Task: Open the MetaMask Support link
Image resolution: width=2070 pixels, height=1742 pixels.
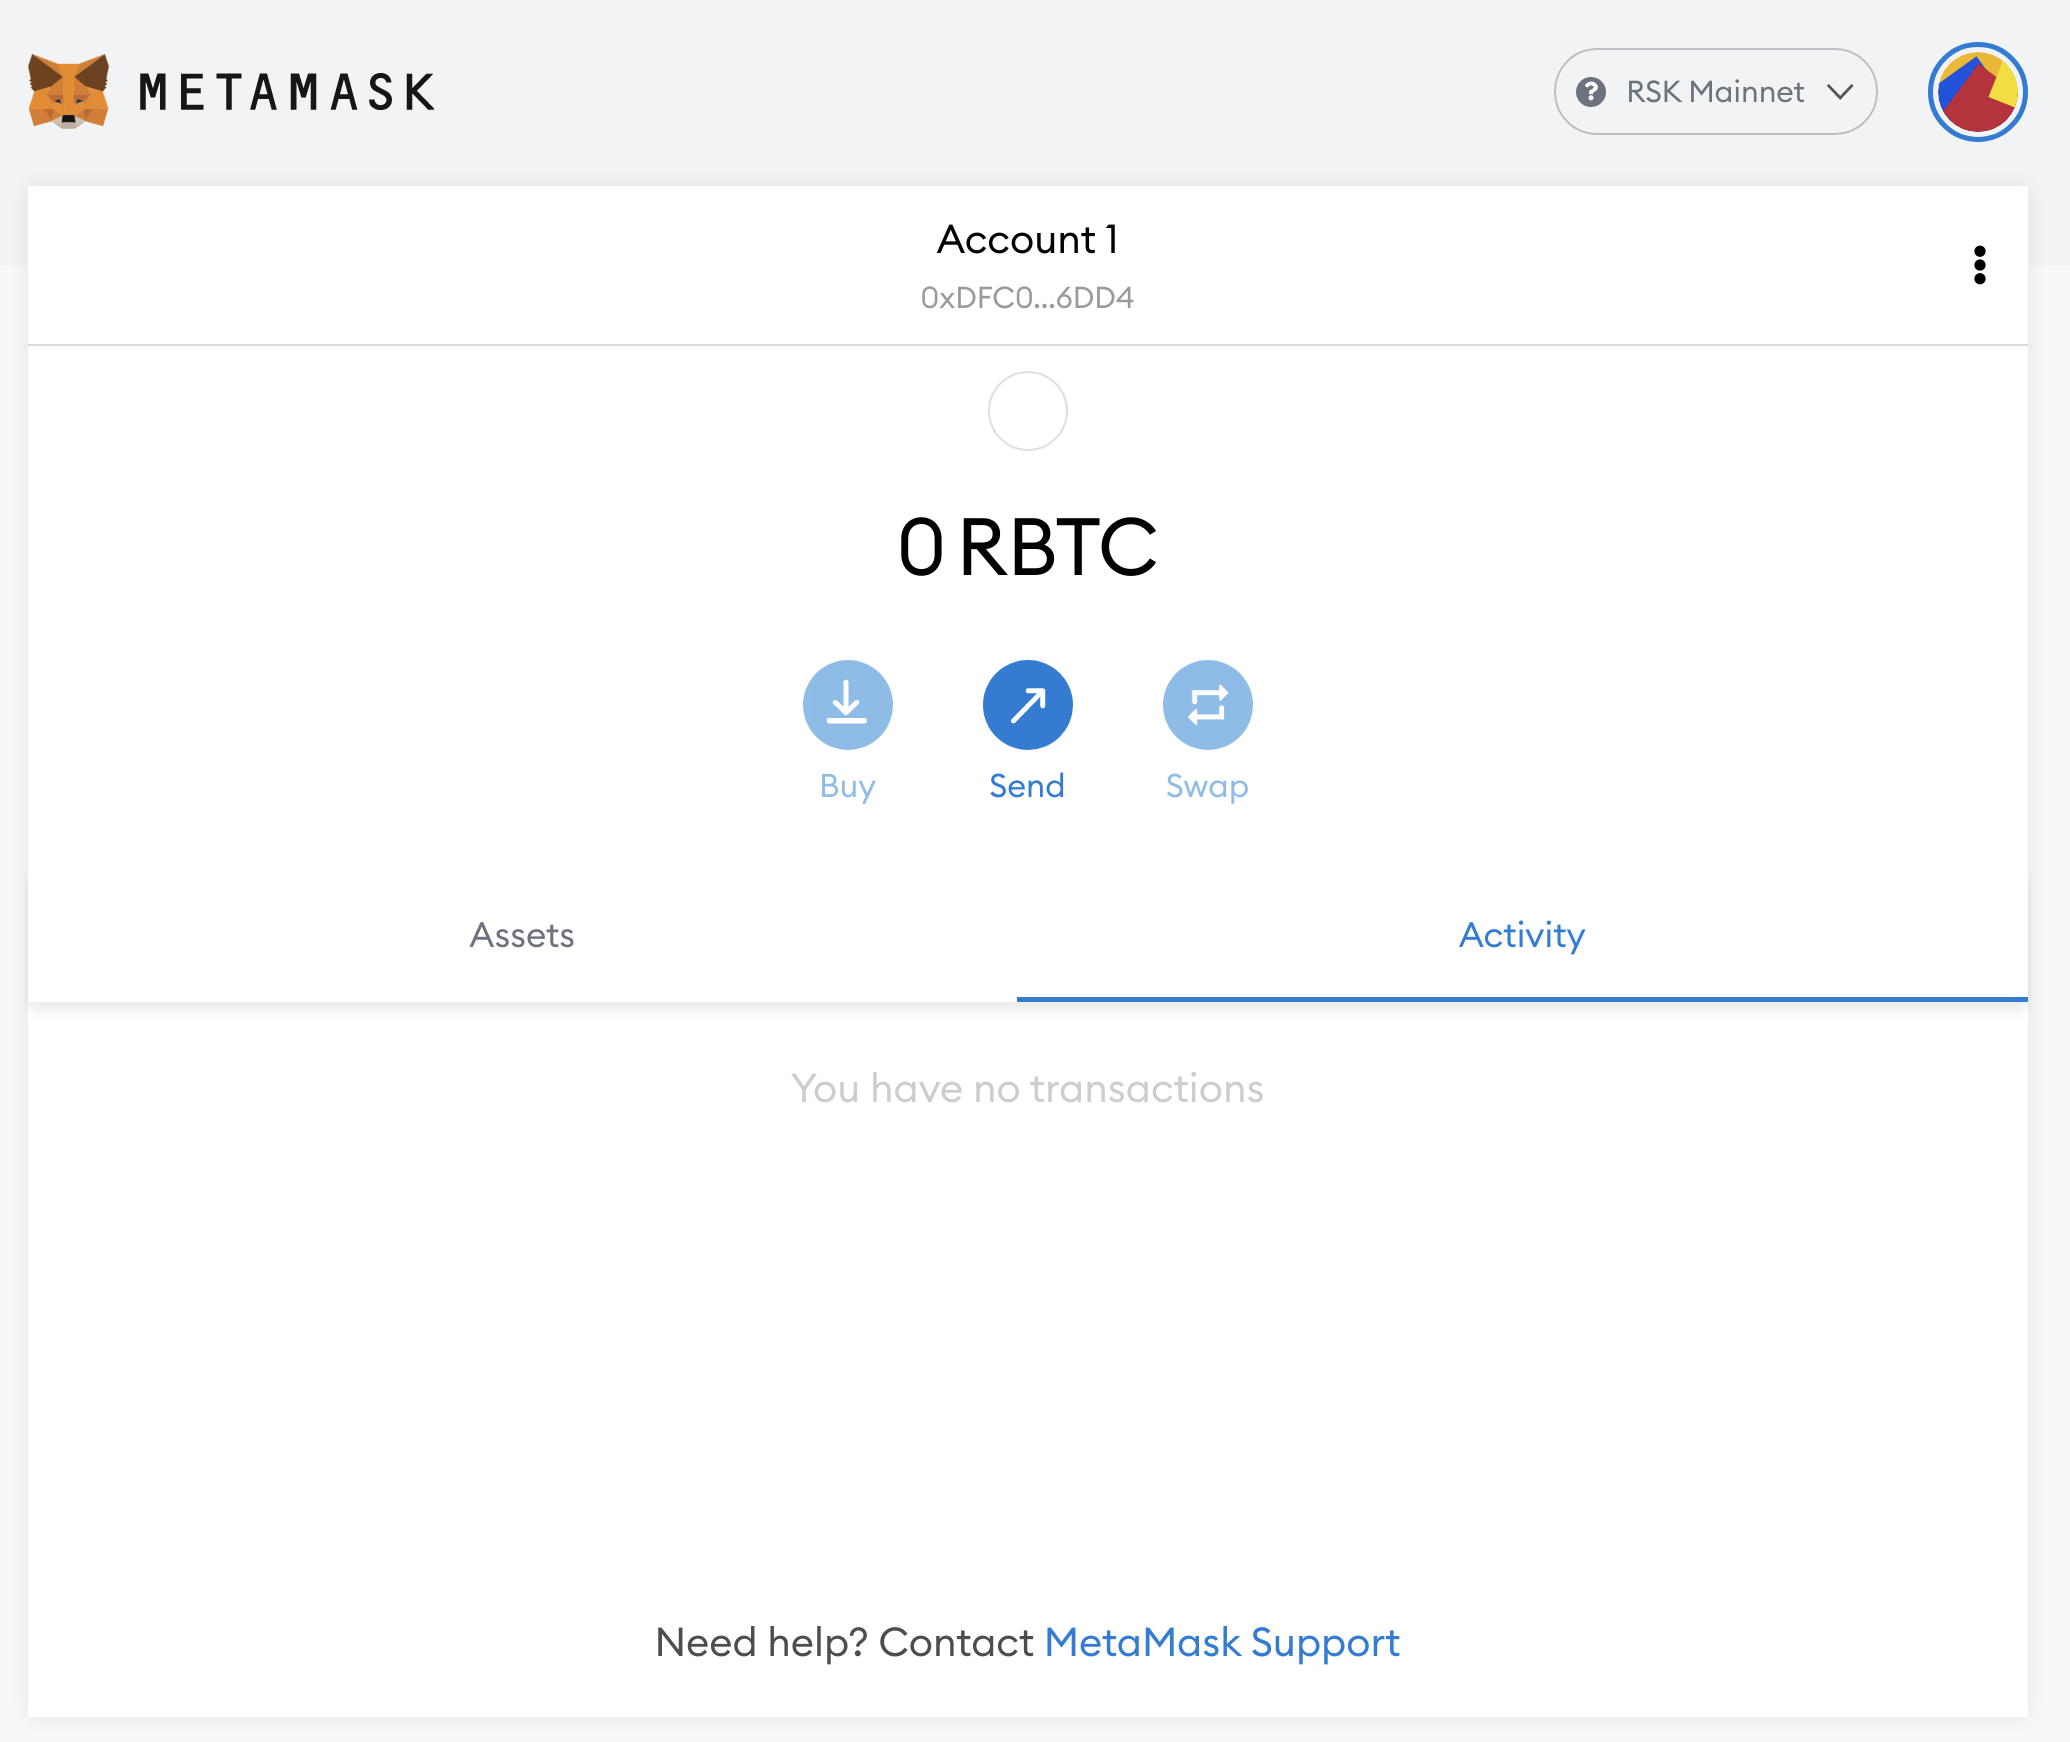Action: tap(1221, 1642)
